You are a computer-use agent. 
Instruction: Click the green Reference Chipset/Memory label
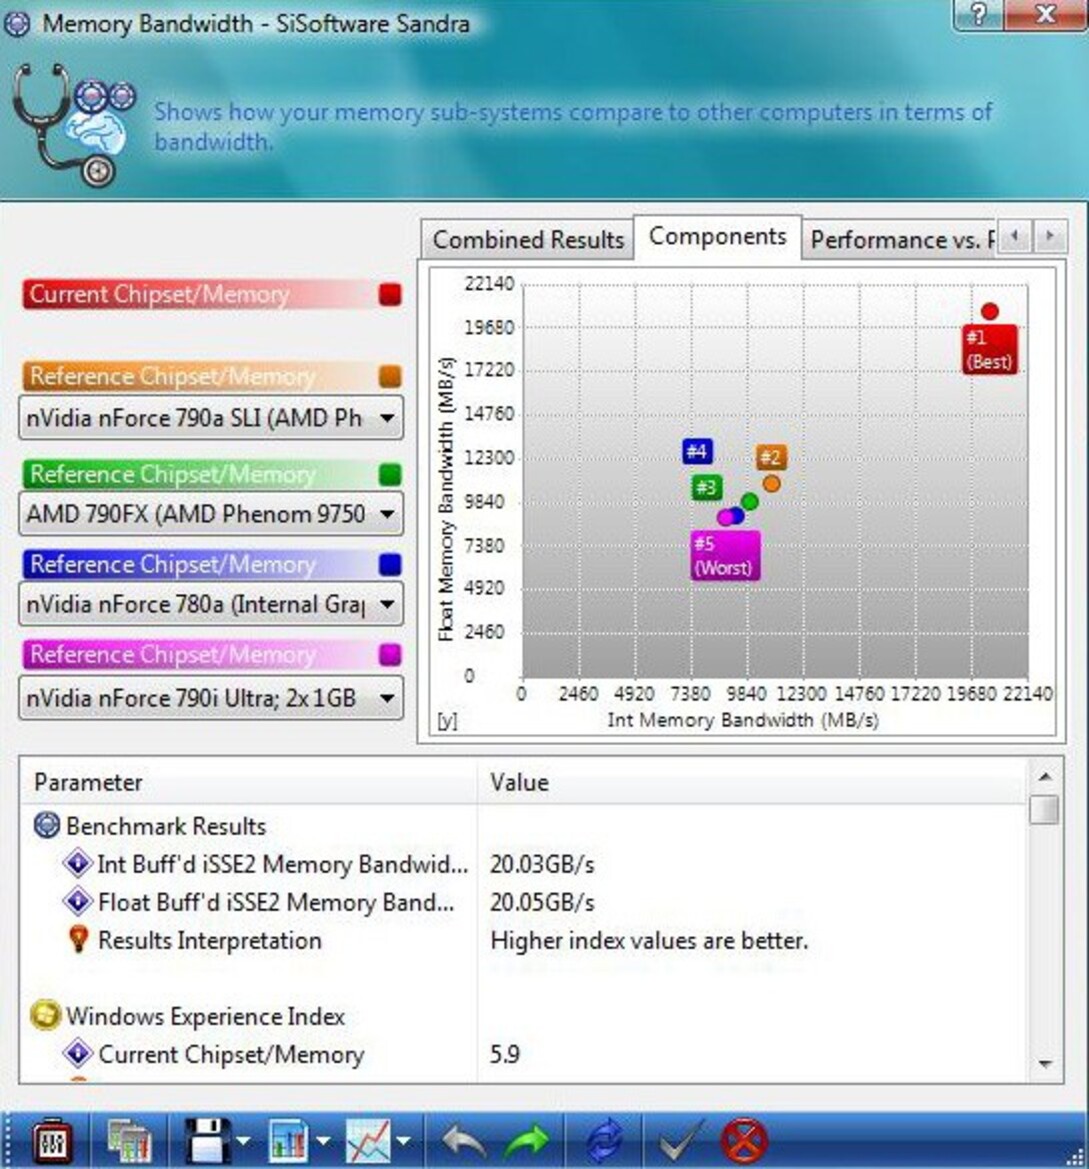coord(172,474)
